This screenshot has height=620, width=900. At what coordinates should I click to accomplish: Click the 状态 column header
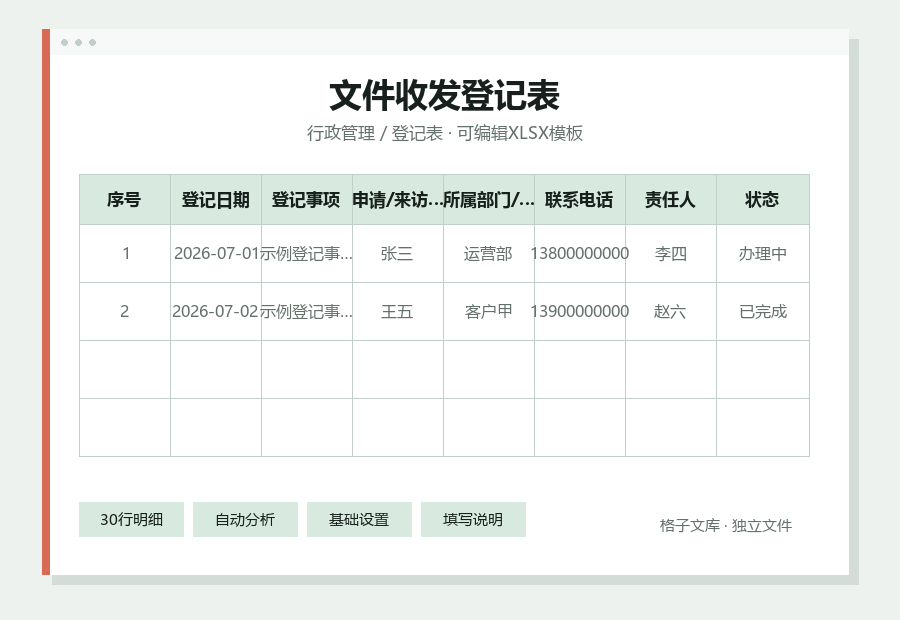pyautogui.click(x=763, y=200)
